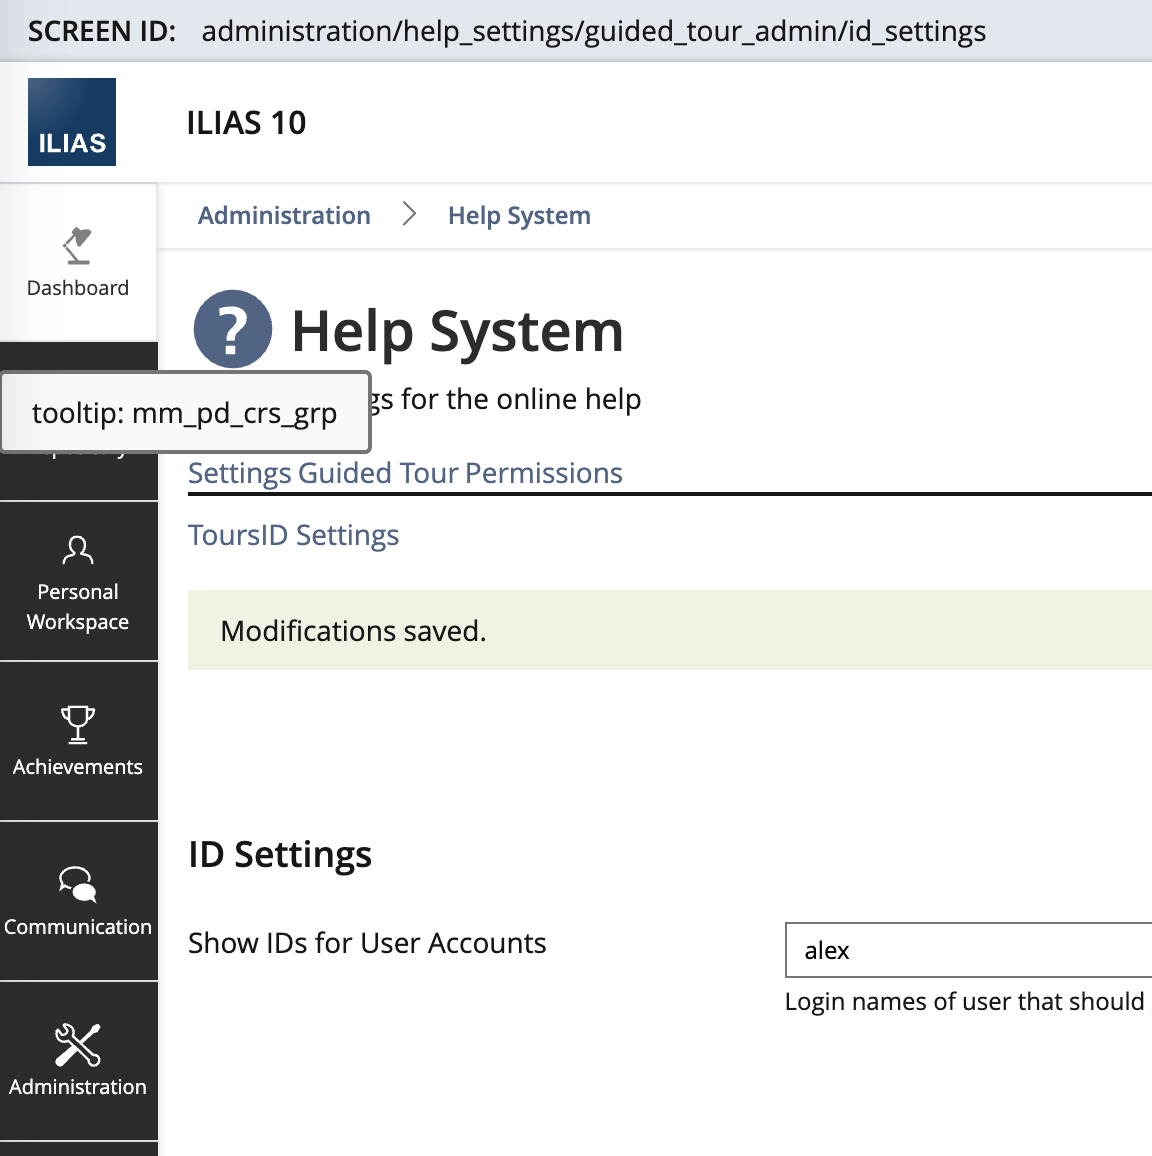Image resolution: width=1152 pixels, height=1156 pixels.
Task: Switch to the Tours sub-tab
Action: [215, 536]
